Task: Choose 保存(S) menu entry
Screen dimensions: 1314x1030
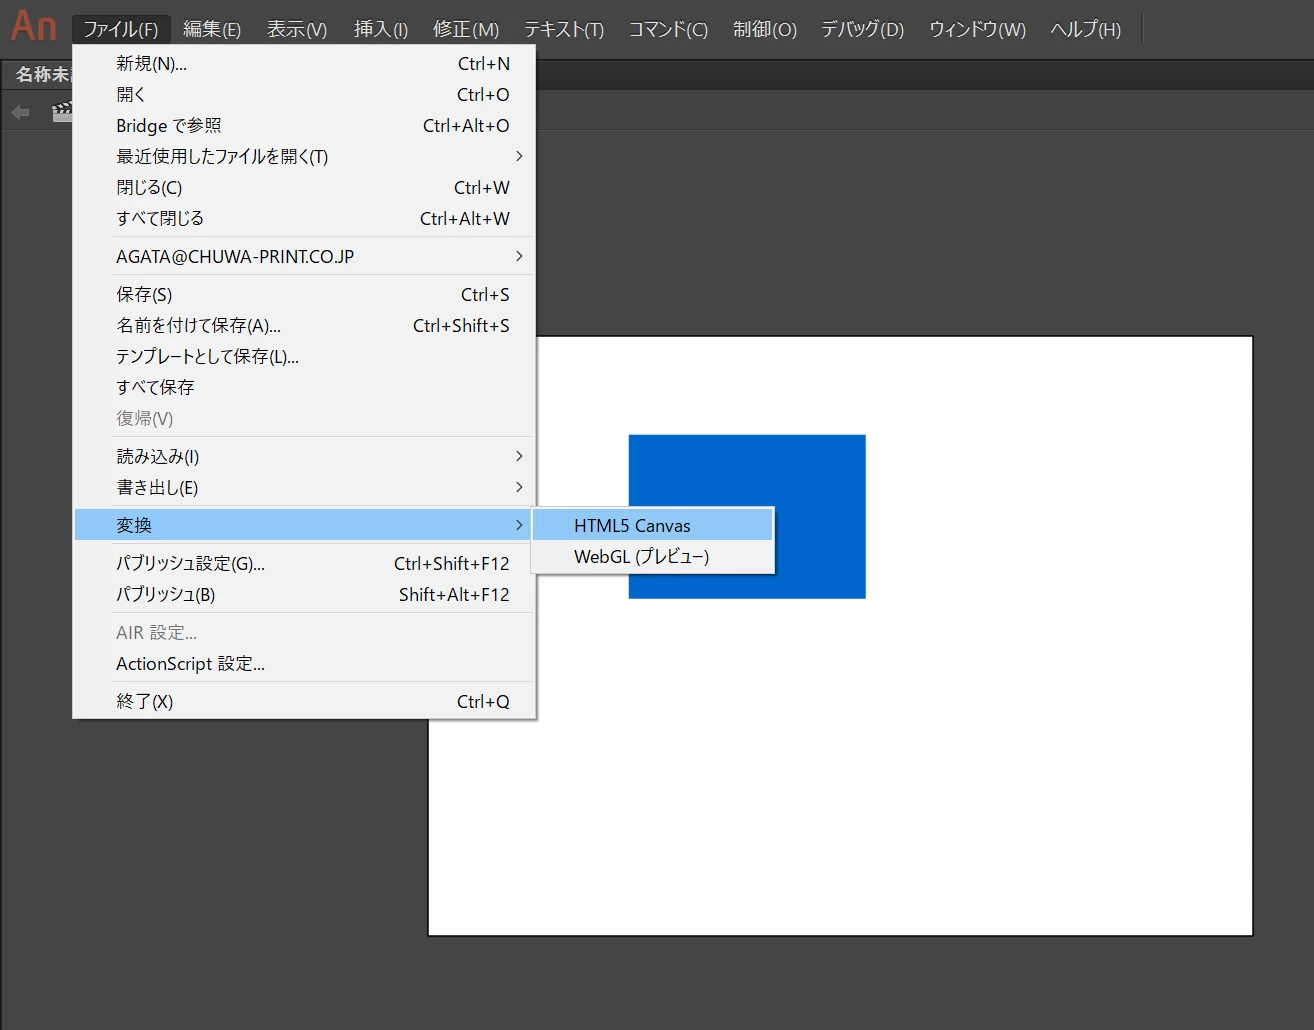Action: pyautogui.click(x=305, y=295)
